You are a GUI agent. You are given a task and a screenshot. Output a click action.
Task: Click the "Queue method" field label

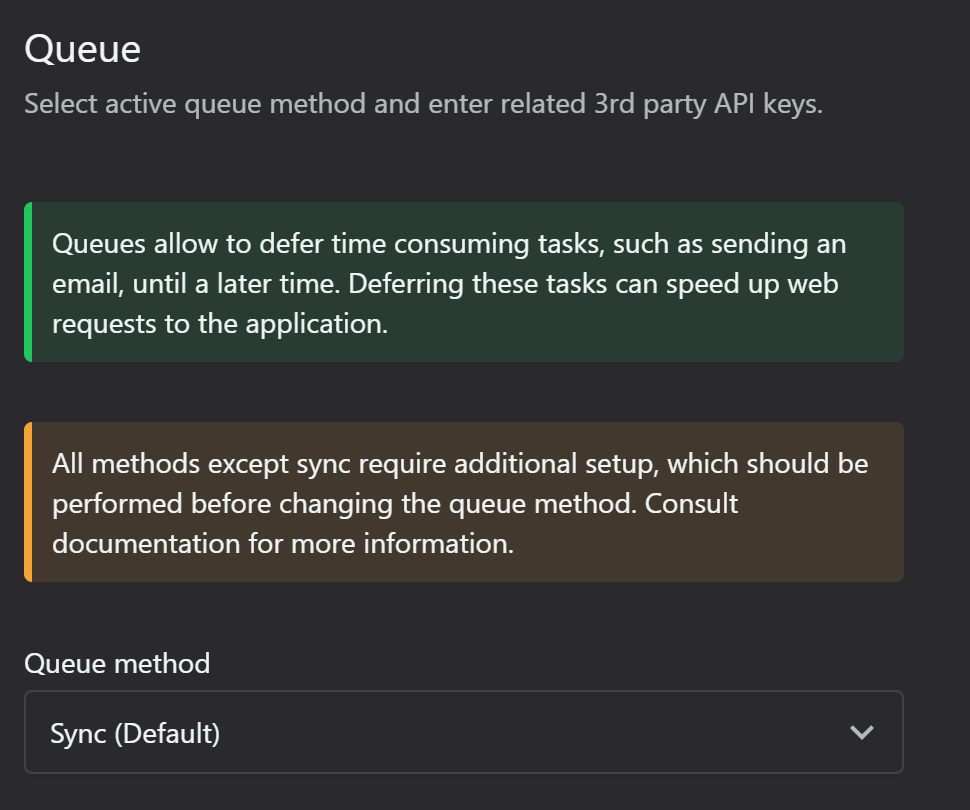pos(117,664)
